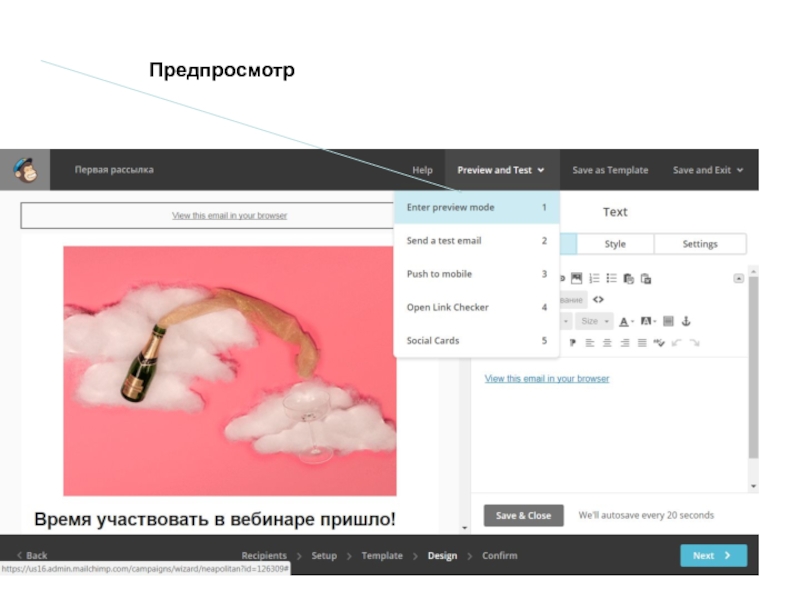Click the redo arrow icon
The image size is (800, 600).
[694, 343]
